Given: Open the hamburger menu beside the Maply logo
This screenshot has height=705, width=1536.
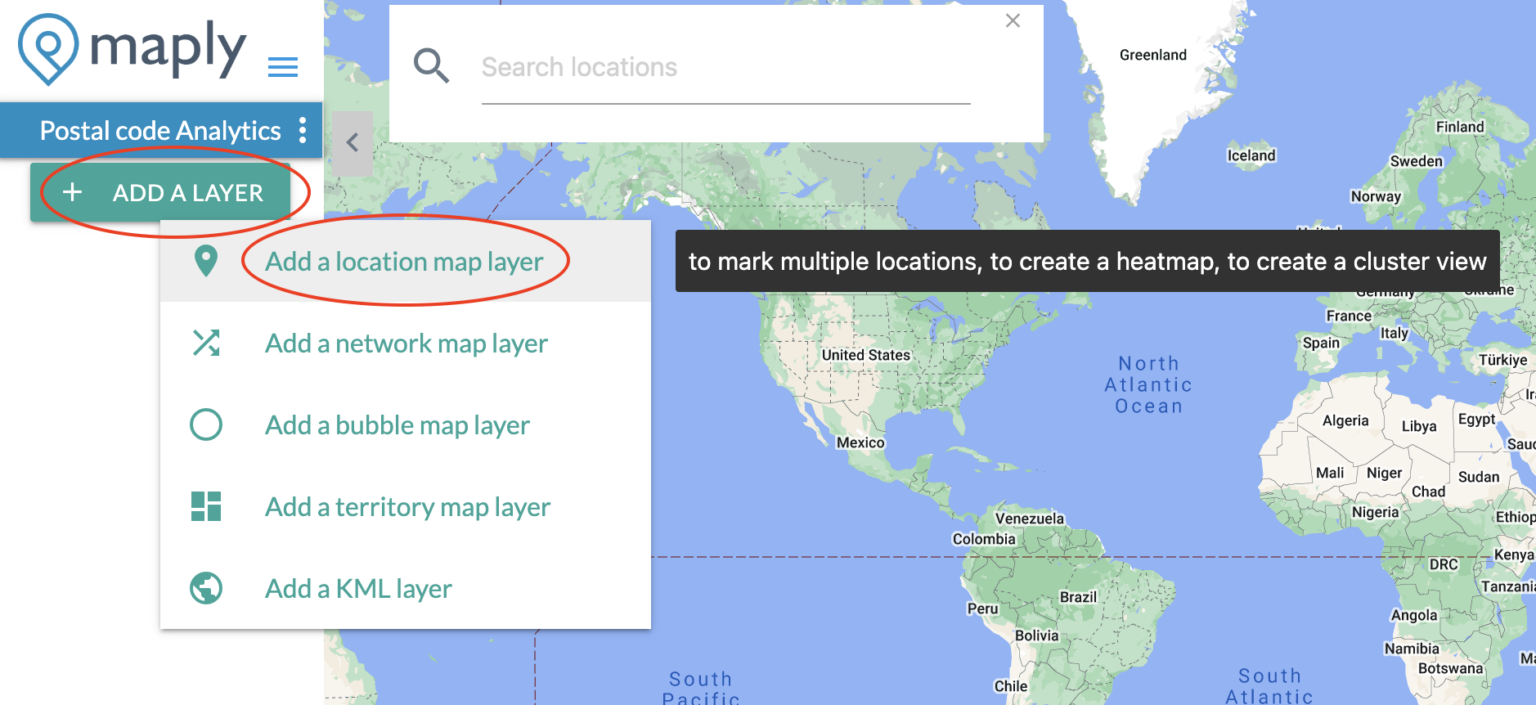Looking at the screenshot, I should [x=282, y=67].
